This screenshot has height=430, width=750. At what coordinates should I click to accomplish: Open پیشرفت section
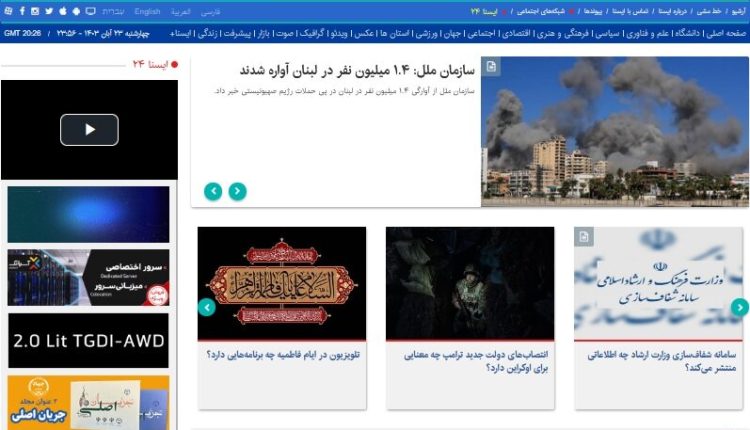tap(237, 33)
